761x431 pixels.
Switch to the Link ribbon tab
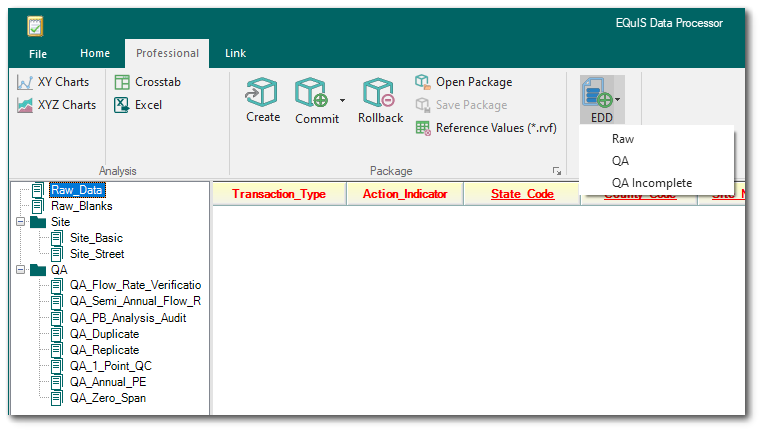click(x=235, y=54)
